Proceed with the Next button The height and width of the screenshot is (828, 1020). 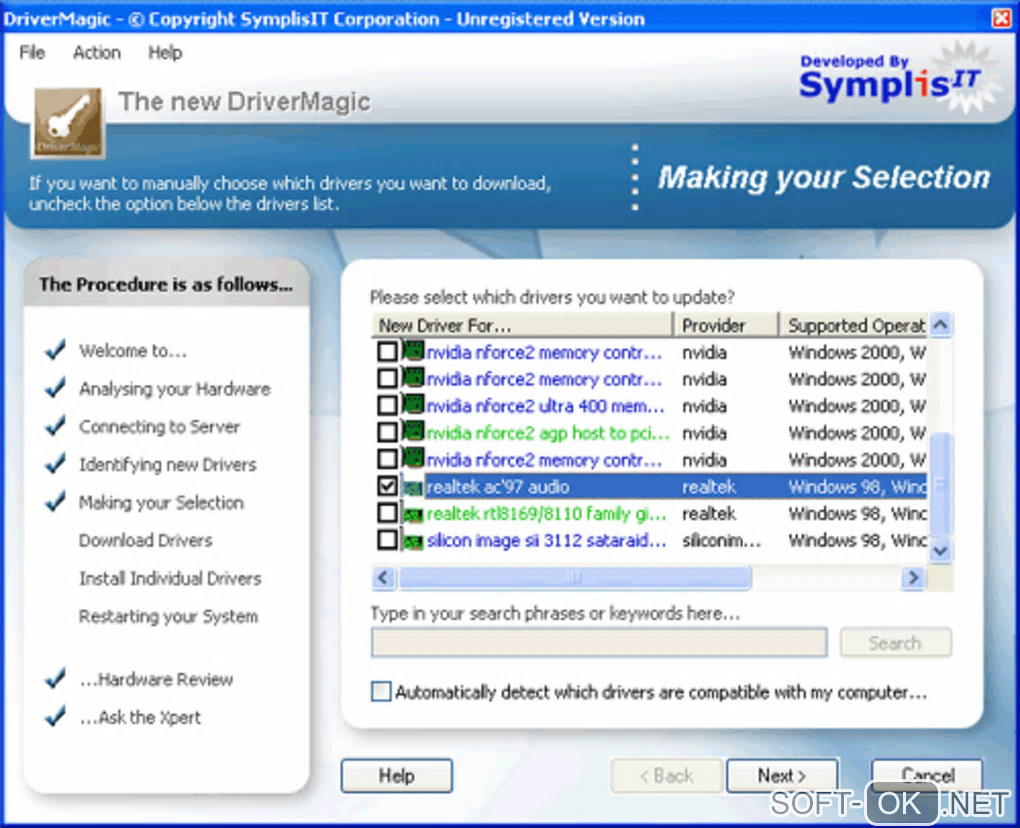click(x=782, y=775)
